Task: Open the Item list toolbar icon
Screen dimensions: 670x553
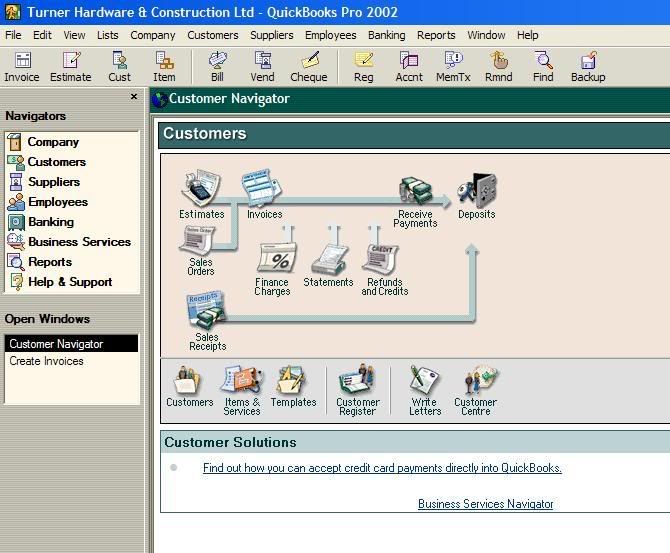Action: click(x=165, y=67)
